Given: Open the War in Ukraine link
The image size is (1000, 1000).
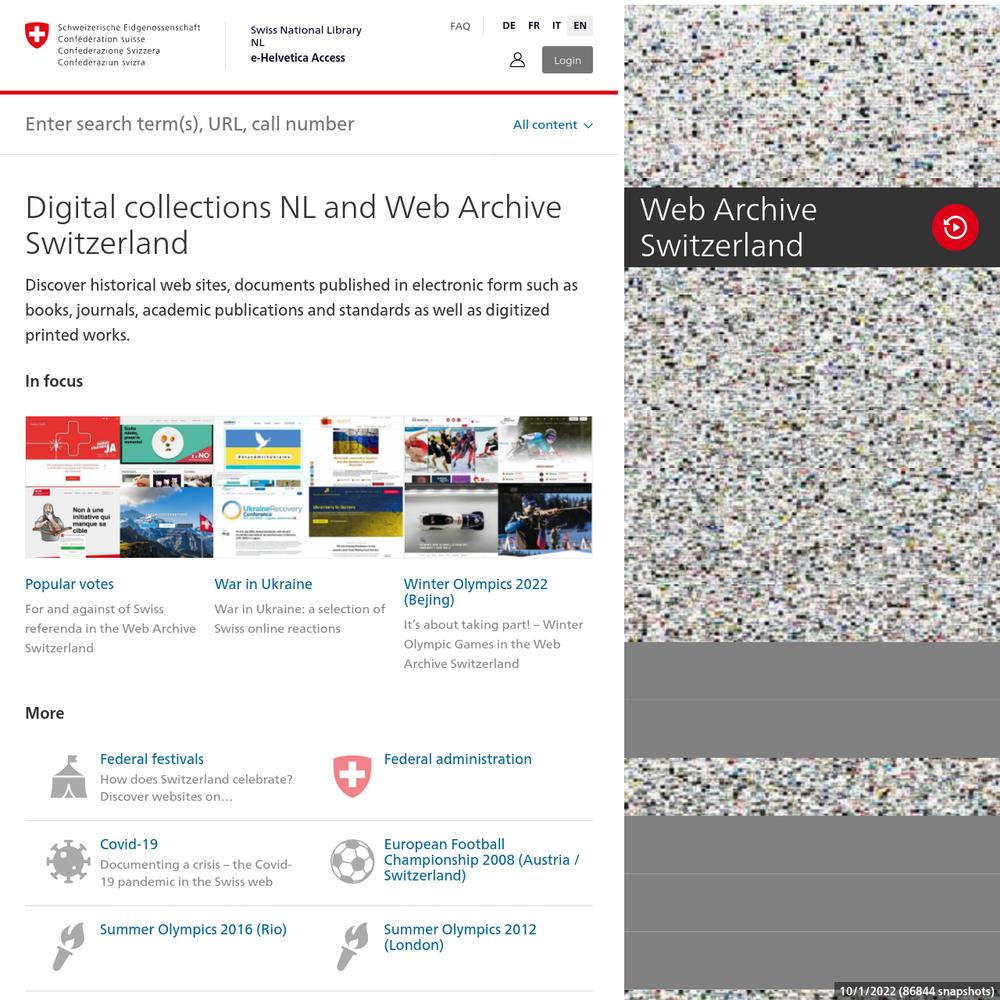Looking at the screenshot, I should [x=263, y=584].
